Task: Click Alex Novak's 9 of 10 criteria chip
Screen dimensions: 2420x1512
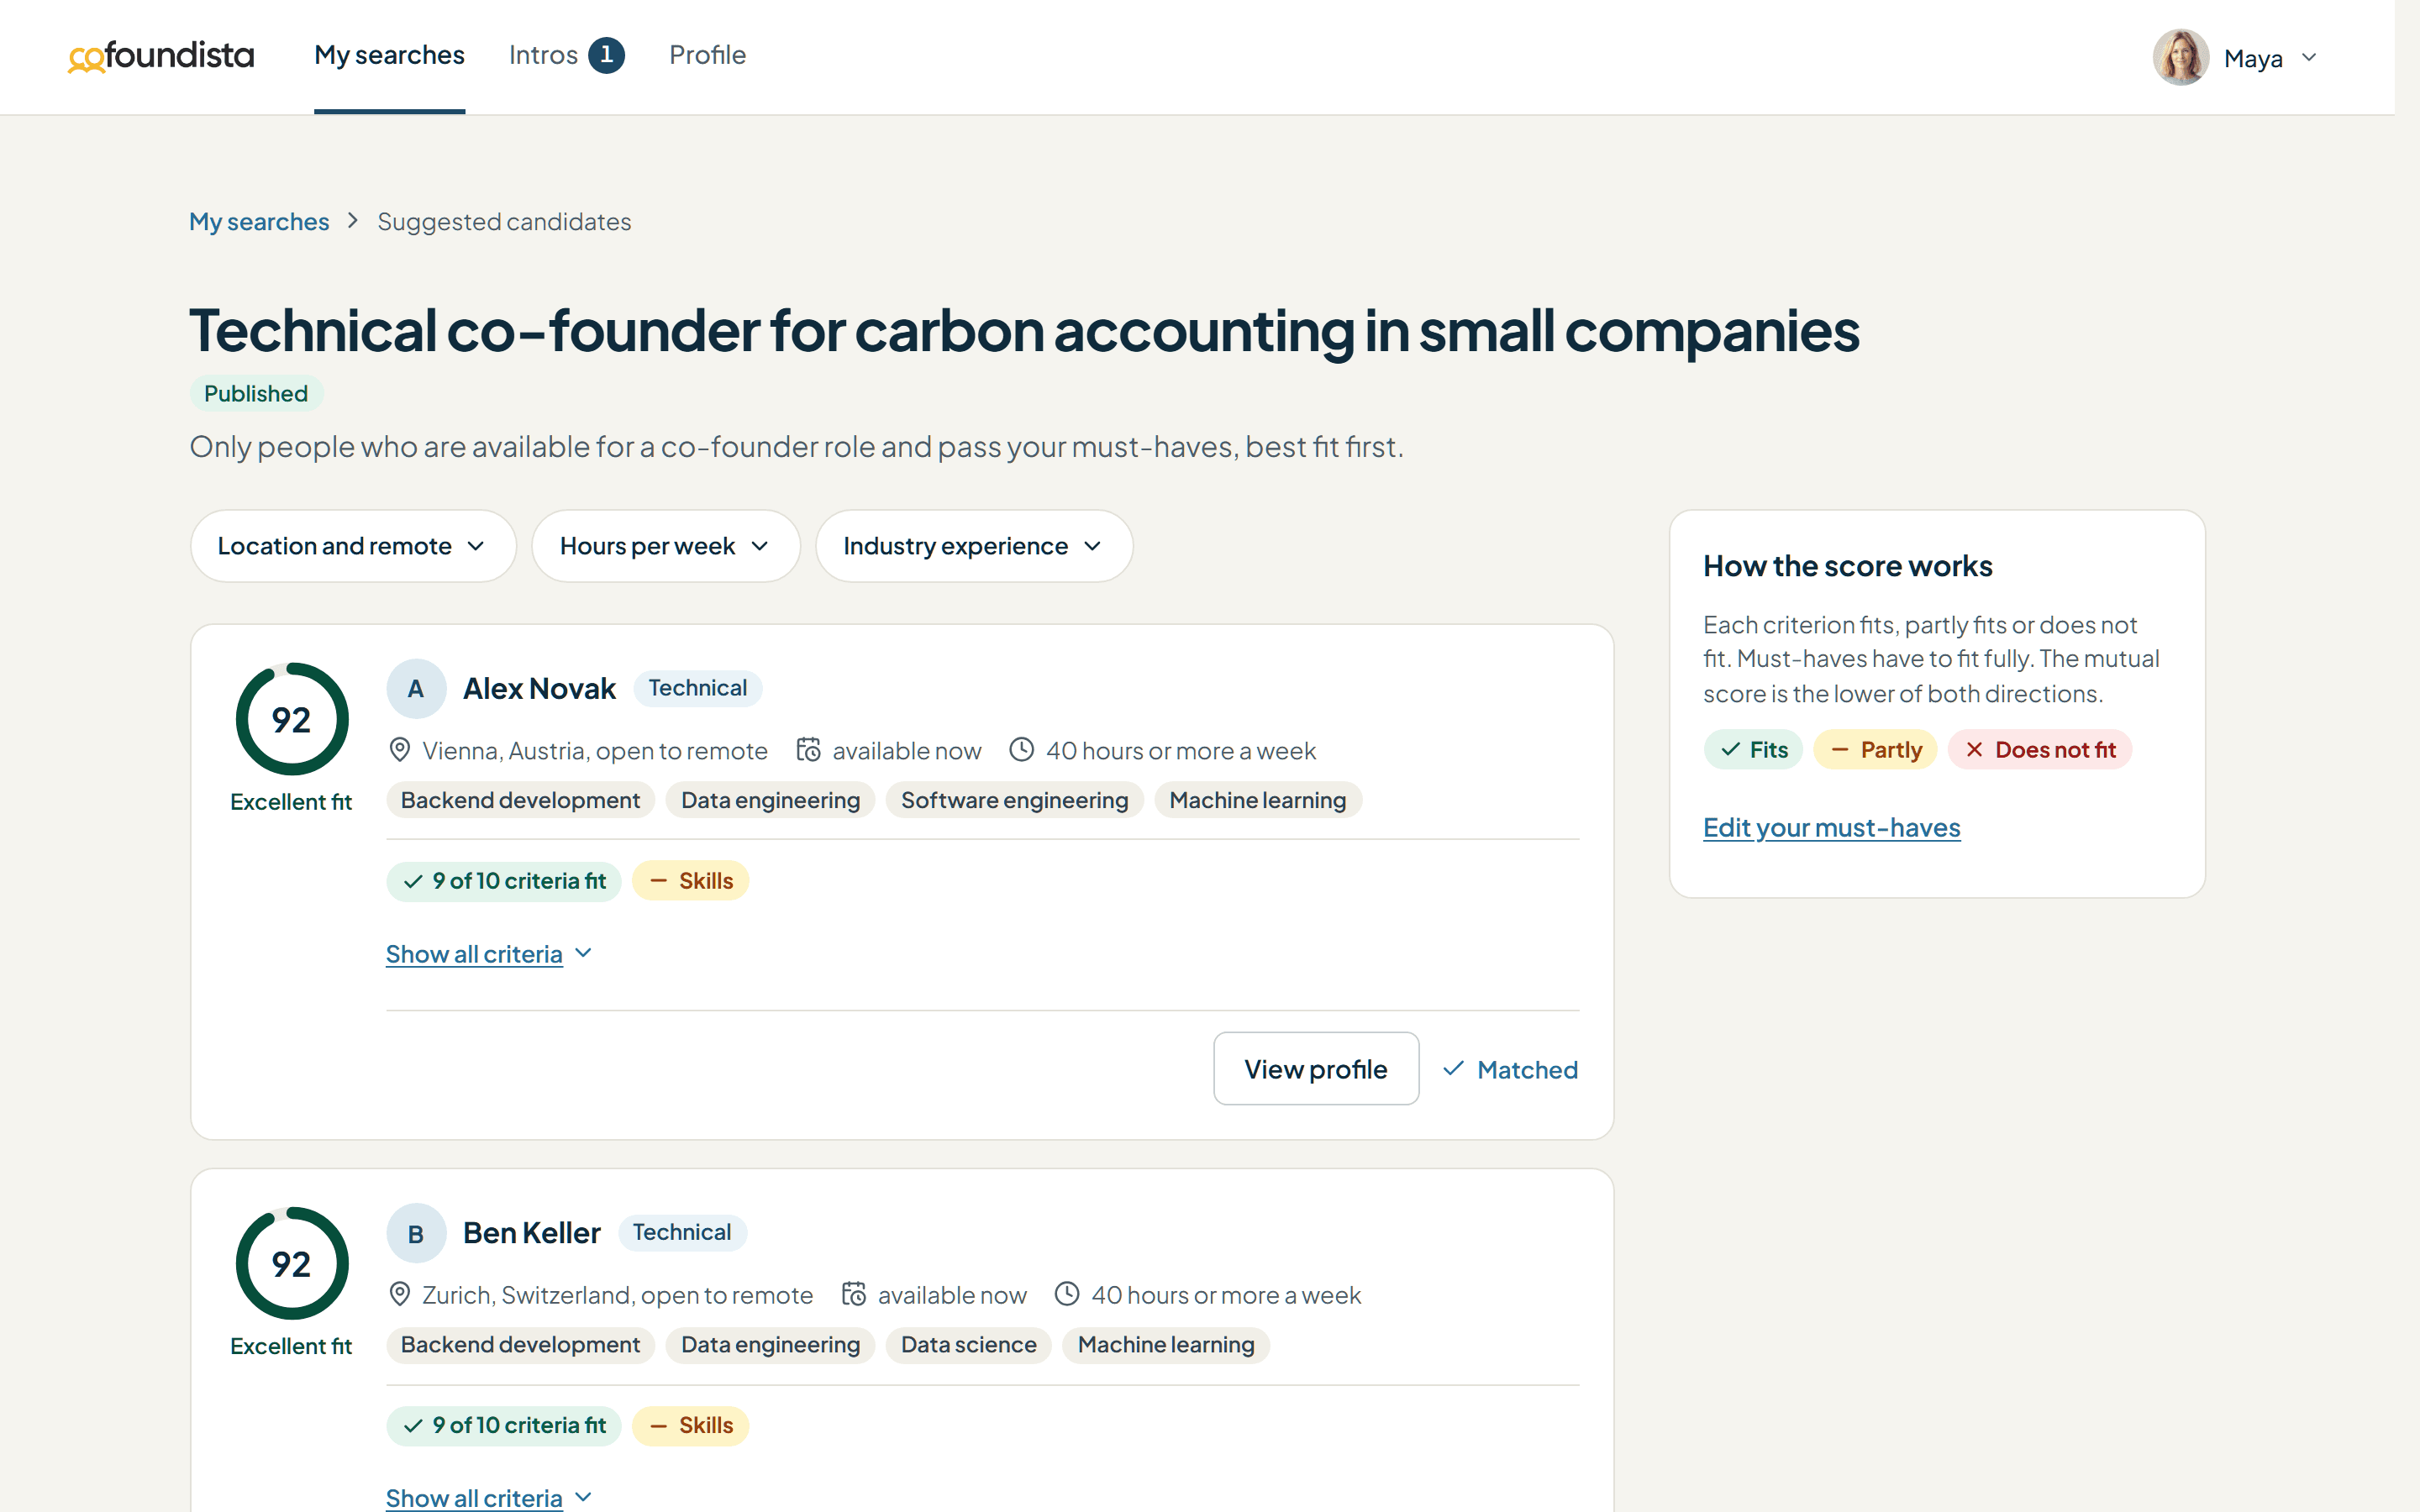Action: tap(504, 881)
